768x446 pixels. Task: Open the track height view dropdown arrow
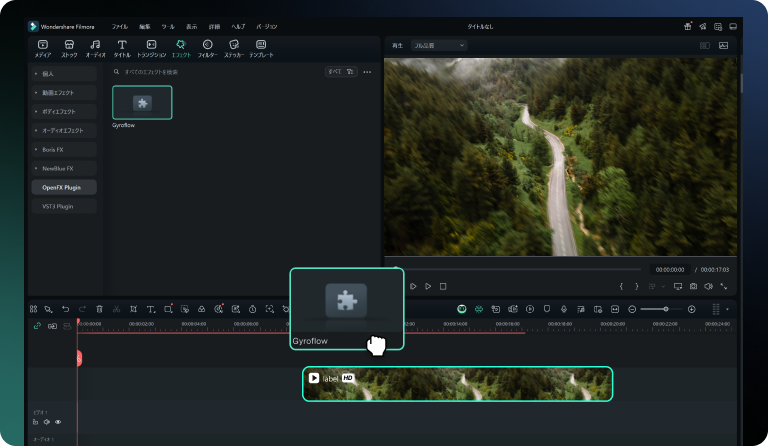tap(727, 309)
